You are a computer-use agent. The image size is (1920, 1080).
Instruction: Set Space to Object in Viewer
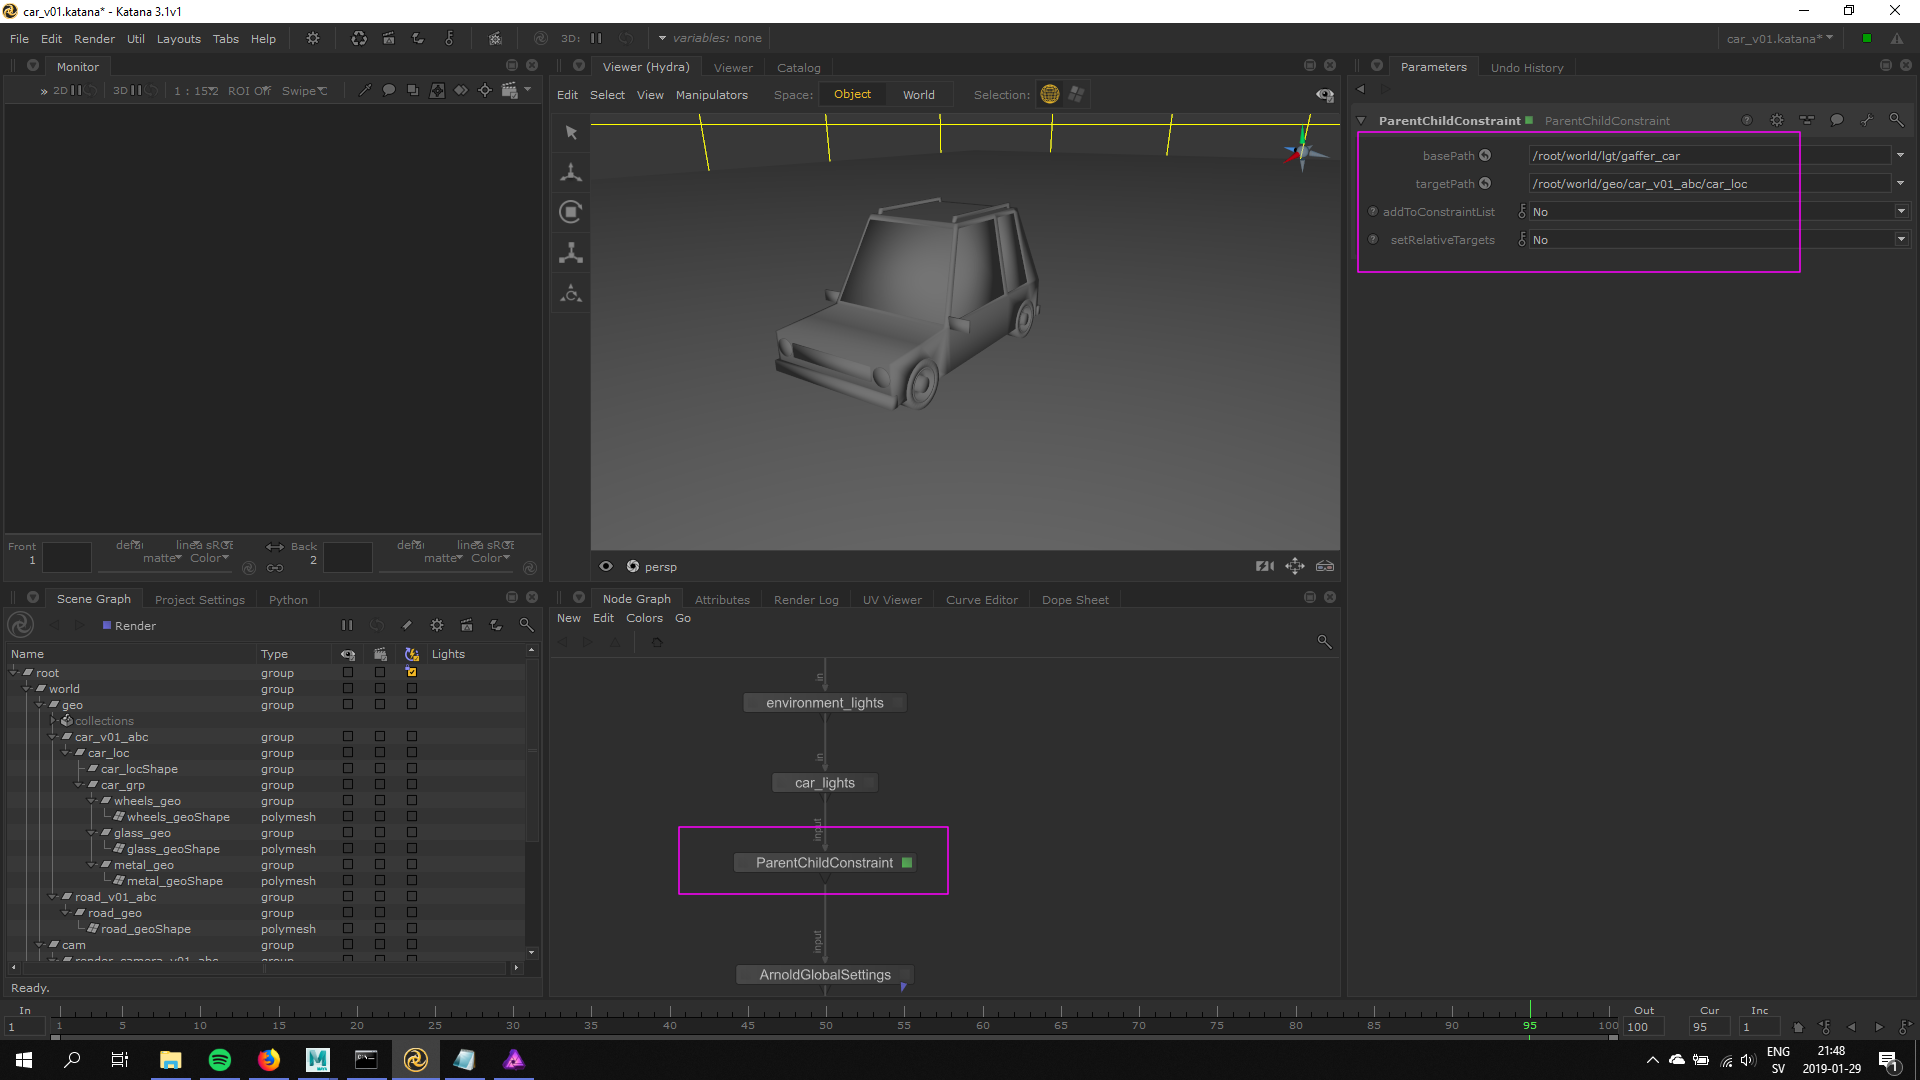tap(852, 94)
